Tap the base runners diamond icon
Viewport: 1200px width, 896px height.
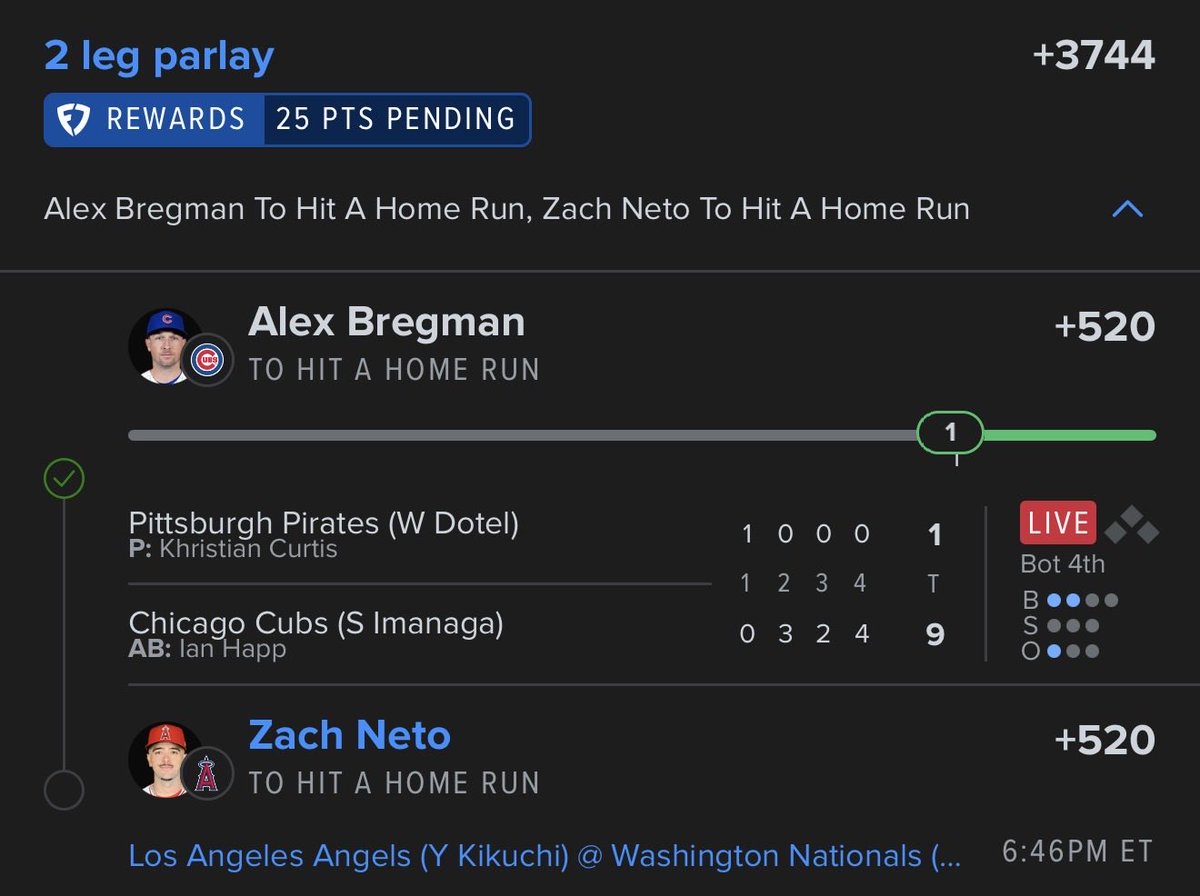tap(1131, 524)
